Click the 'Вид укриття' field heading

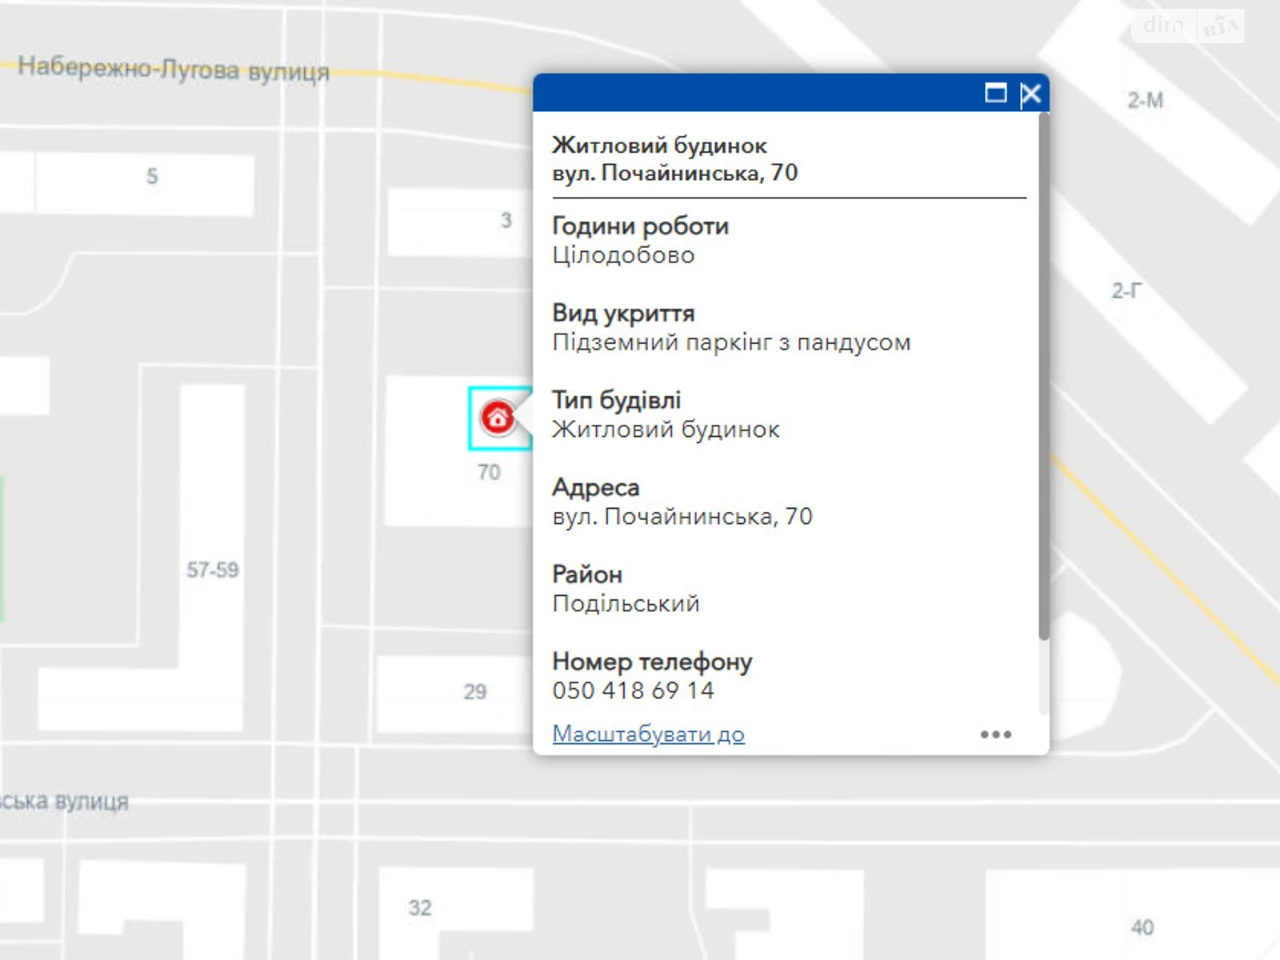623,313
